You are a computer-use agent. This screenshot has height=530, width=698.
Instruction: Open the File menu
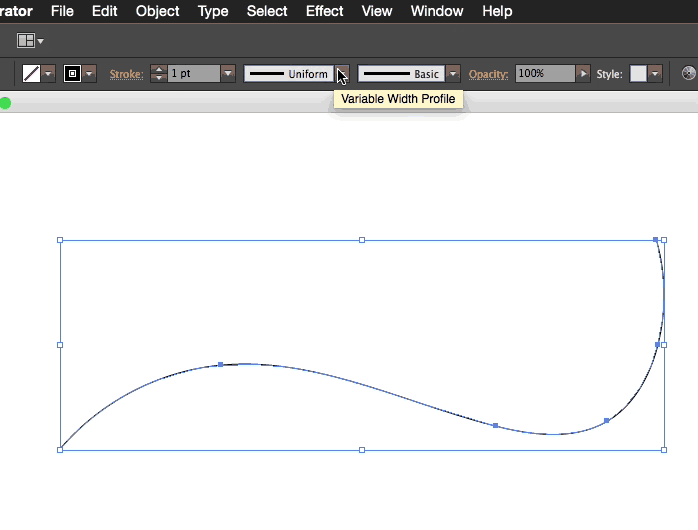(x=62, y=11)
